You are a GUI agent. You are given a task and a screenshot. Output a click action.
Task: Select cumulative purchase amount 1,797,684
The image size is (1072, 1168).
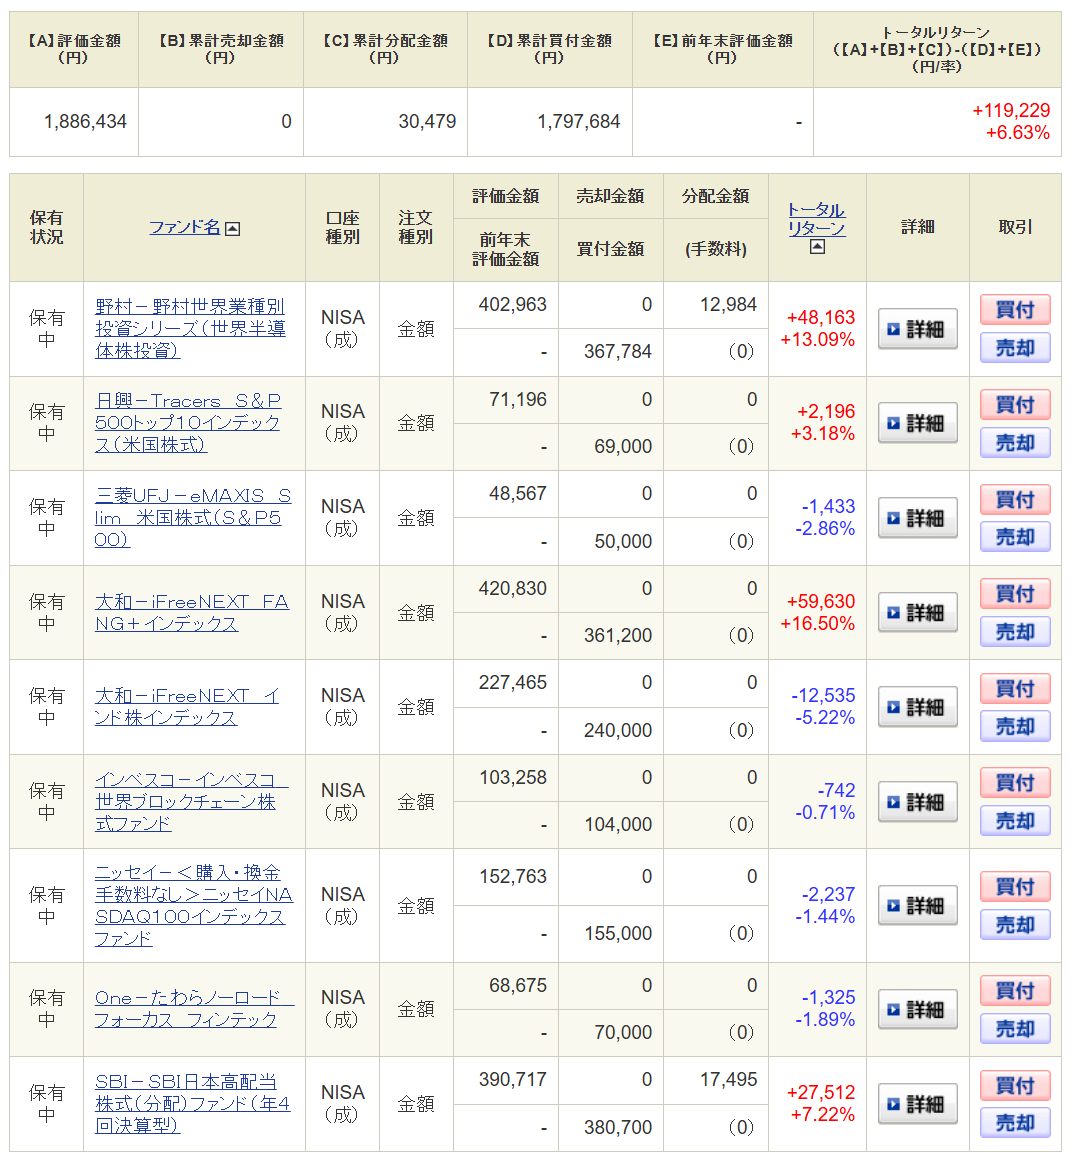point(579,121)
